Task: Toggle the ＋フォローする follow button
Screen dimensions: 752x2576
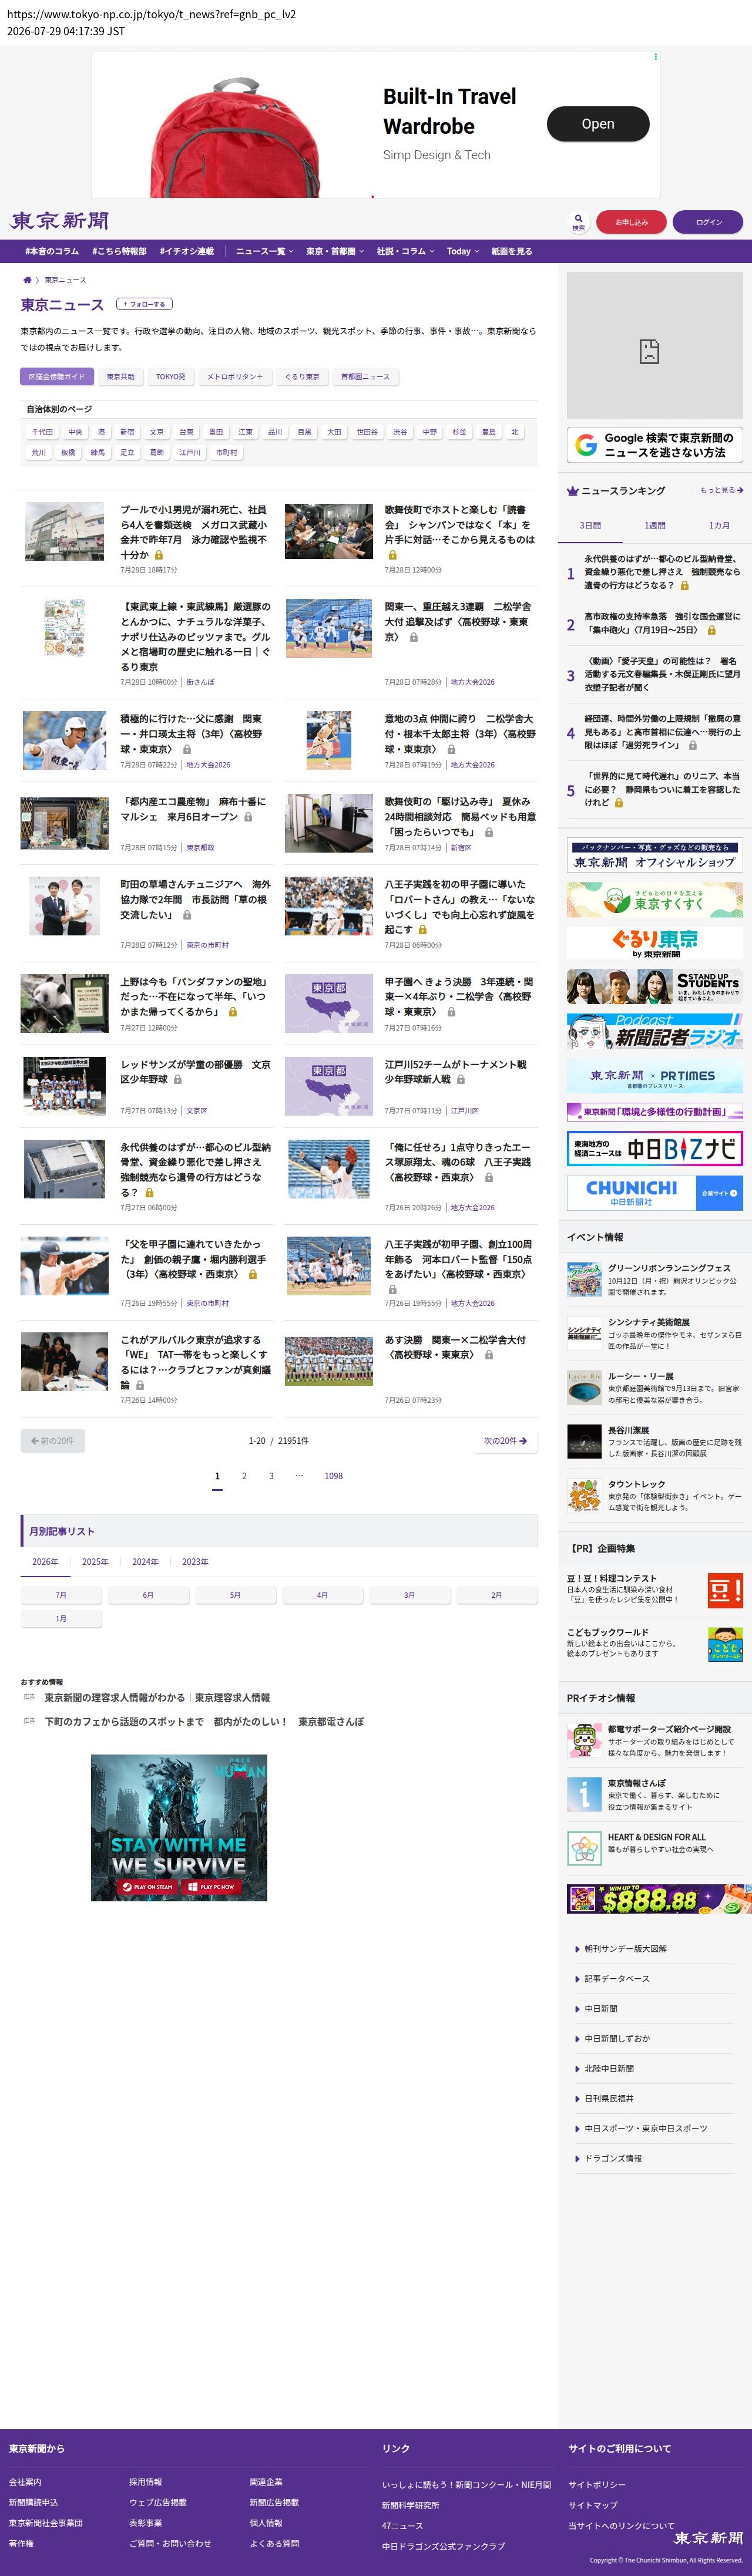Action: [x=144, y=304]
